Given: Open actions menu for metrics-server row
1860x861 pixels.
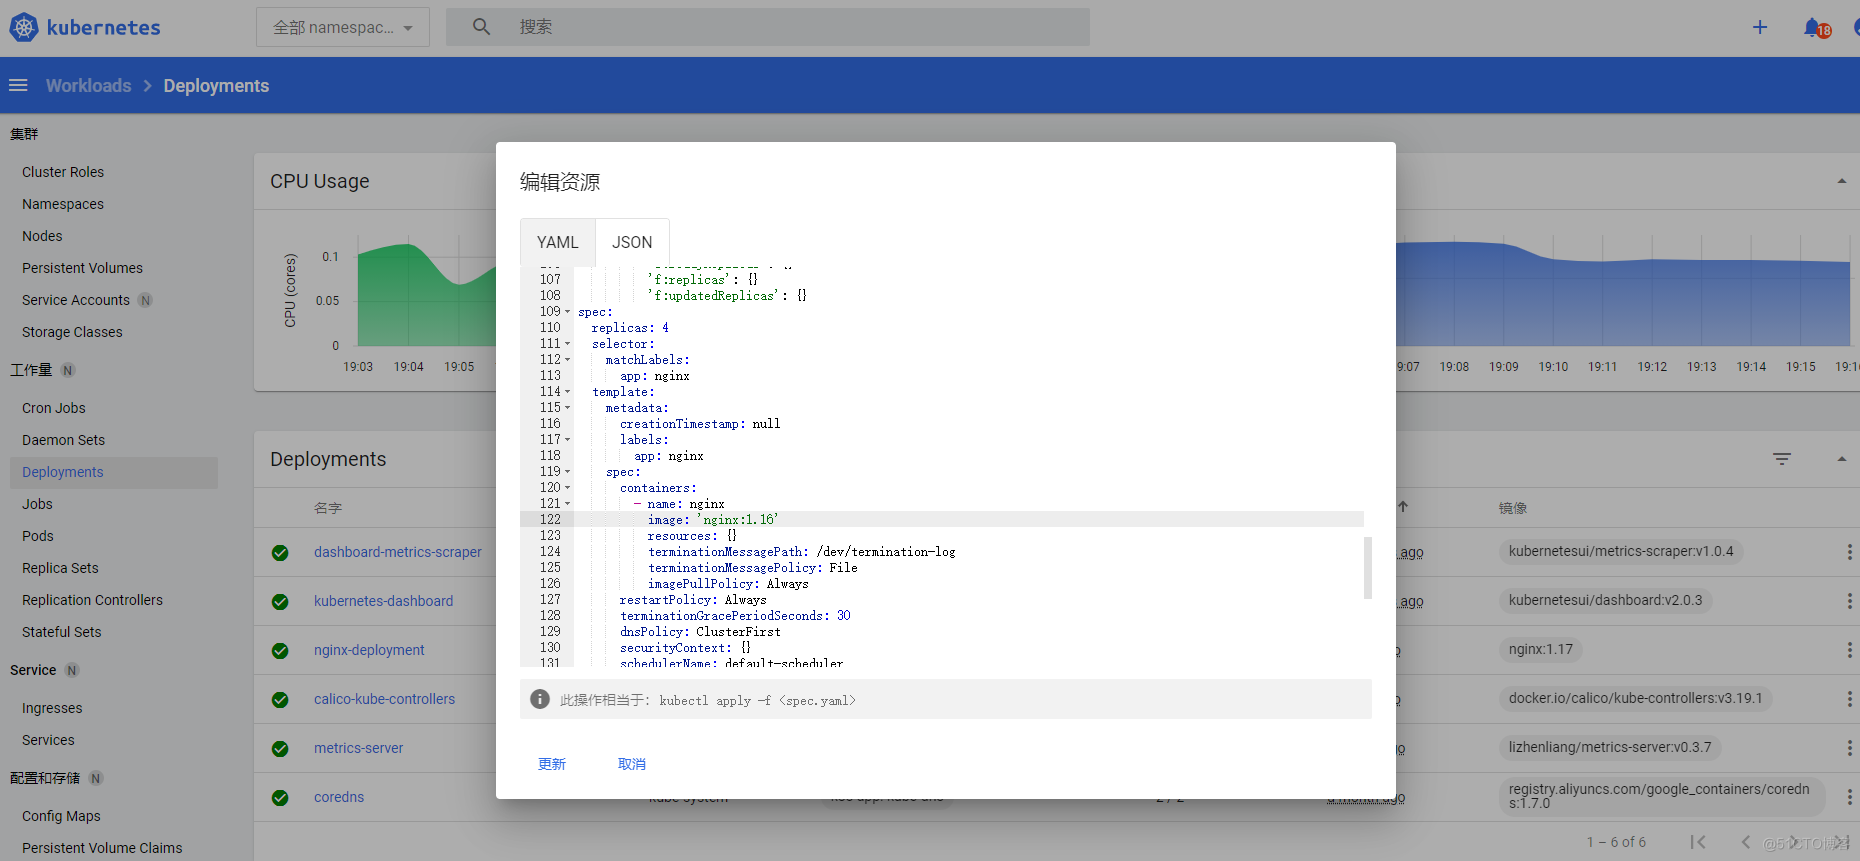Looking at the screenshot, I should [x=1849, y=748].
